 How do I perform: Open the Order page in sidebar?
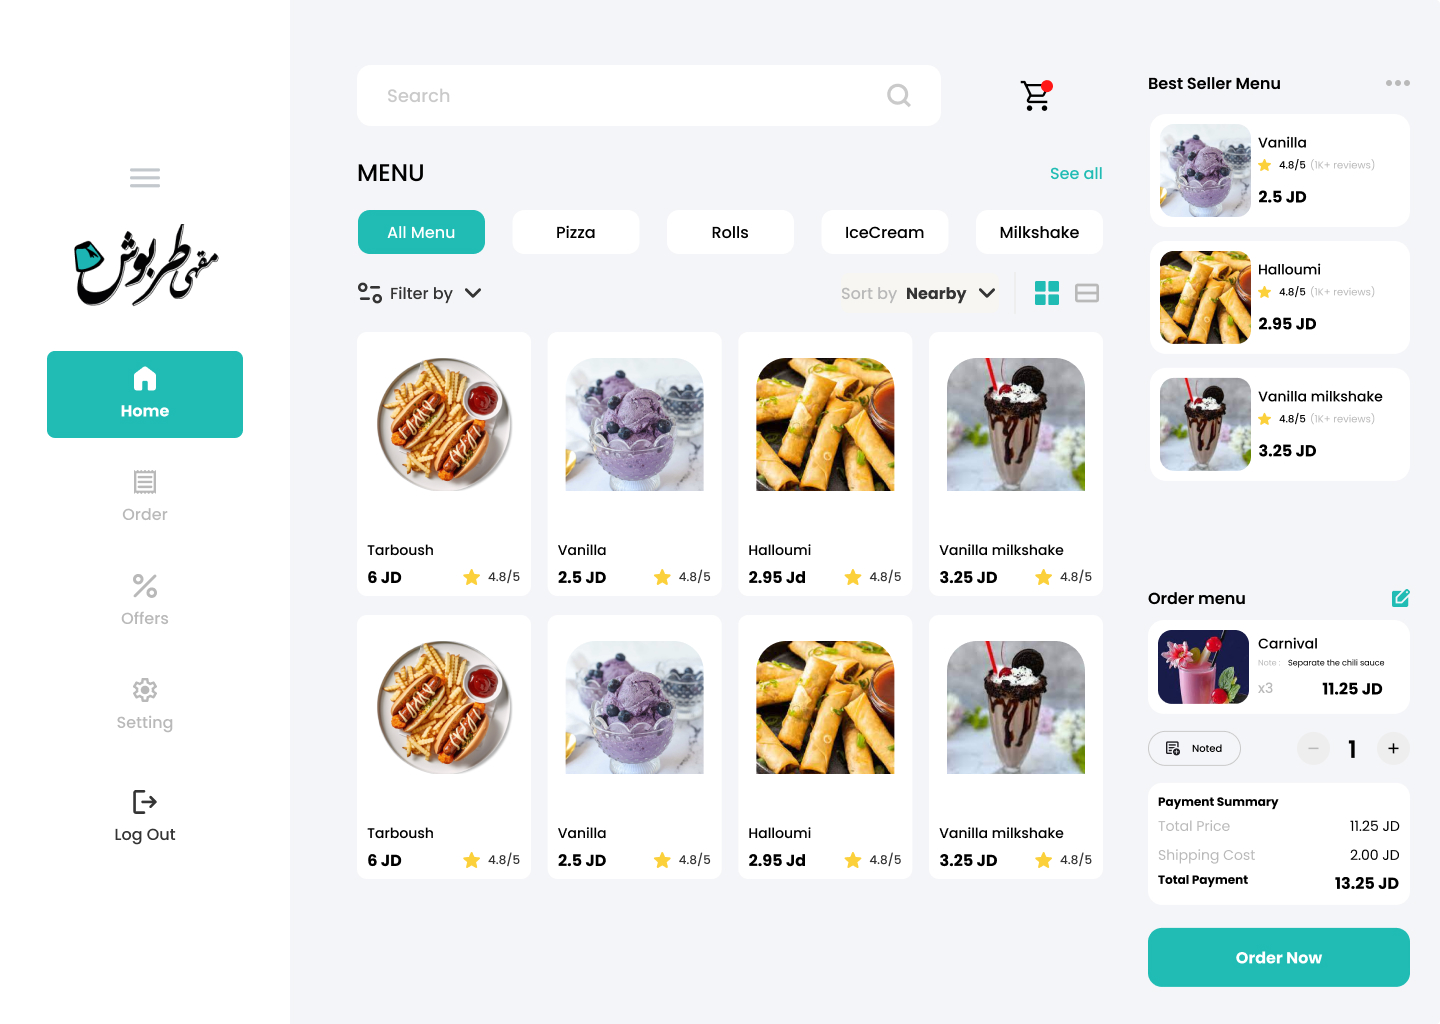(145, 496)
